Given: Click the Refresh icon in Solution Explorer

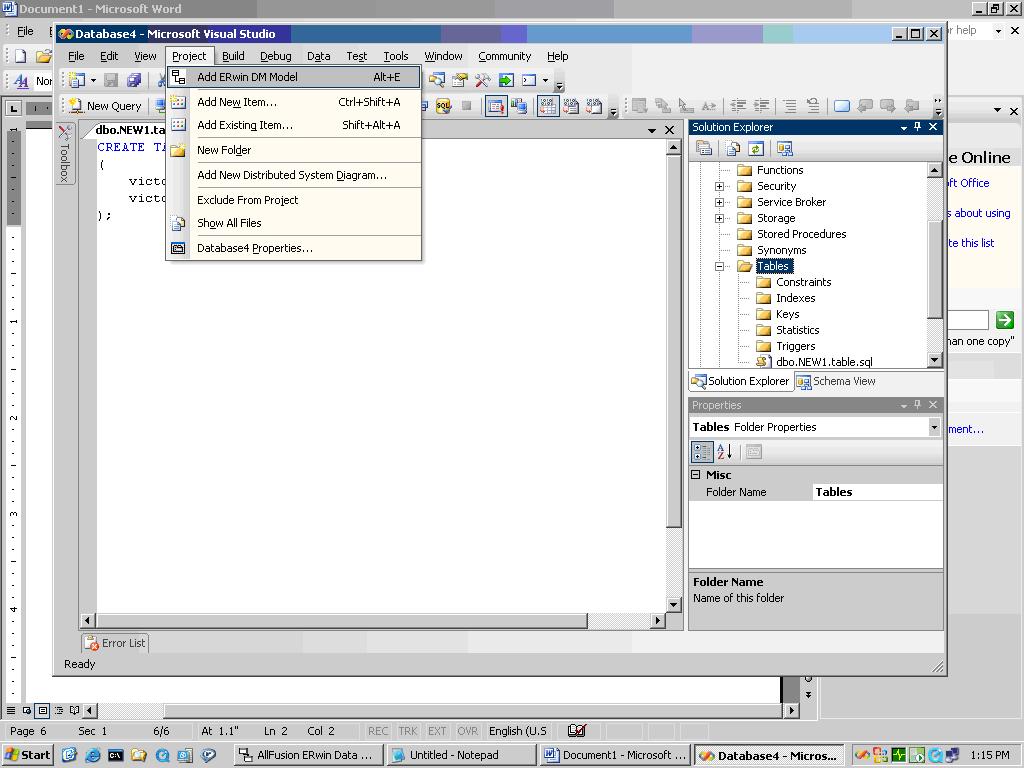Looking at the screenshot, I should point(756,149).
